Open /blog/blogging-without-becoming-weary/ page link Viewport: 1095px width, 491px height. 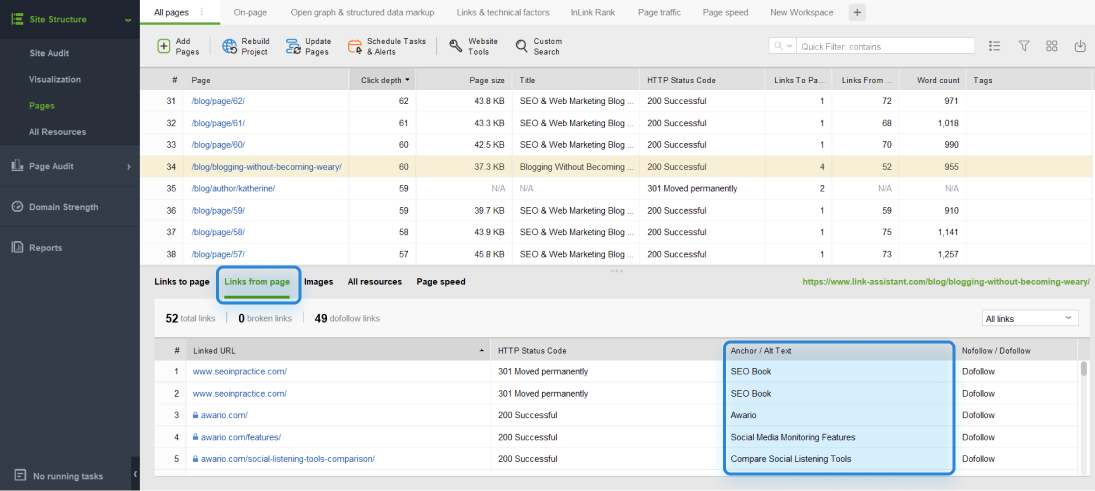pyautogui.click(x=266, y=167)
